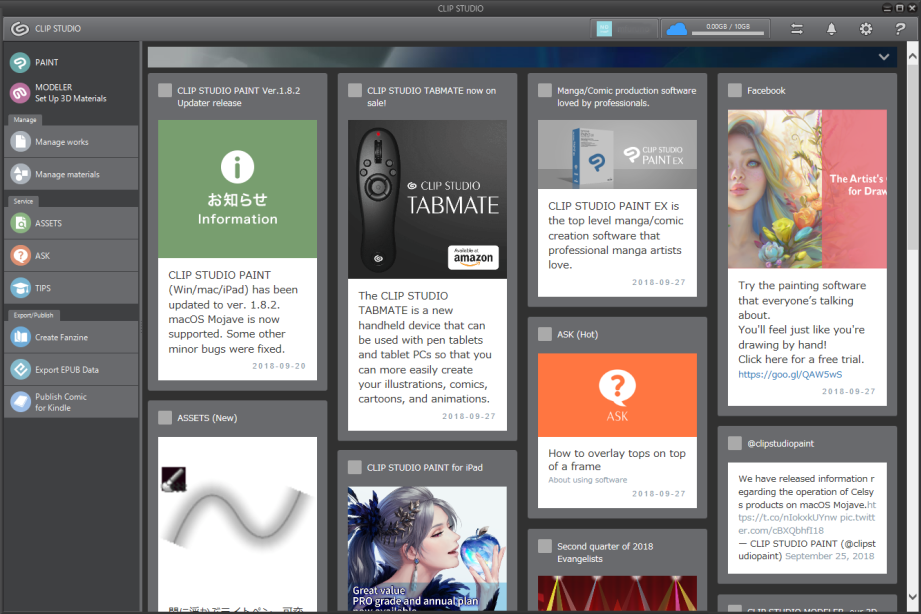Open "How to overlay tops on top of a frame"

[617, 459]
